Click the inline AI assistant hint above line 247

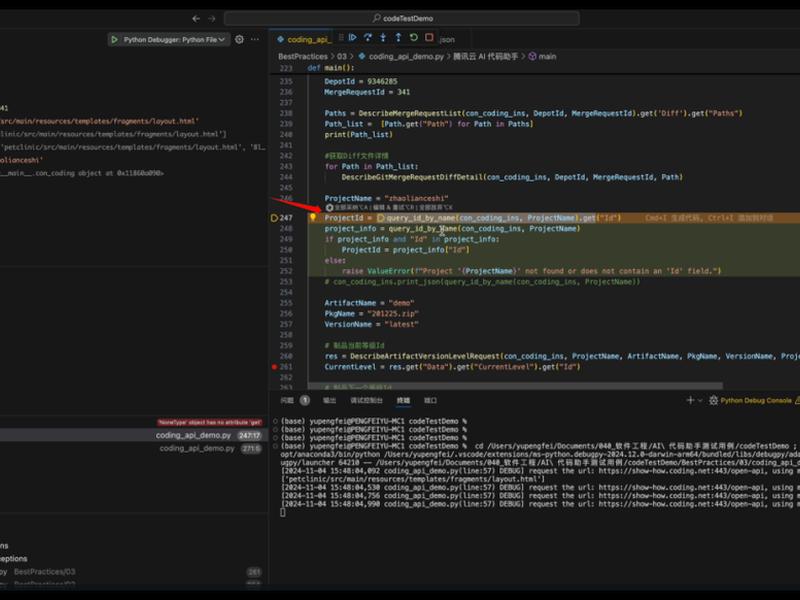[389, 208]
